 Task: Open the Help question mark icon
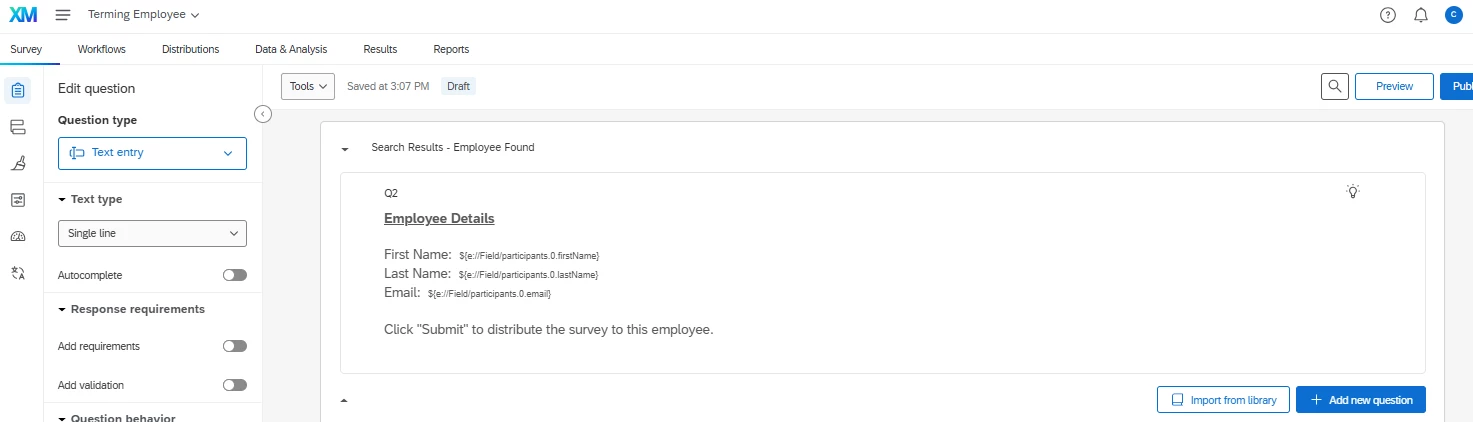1387,15
